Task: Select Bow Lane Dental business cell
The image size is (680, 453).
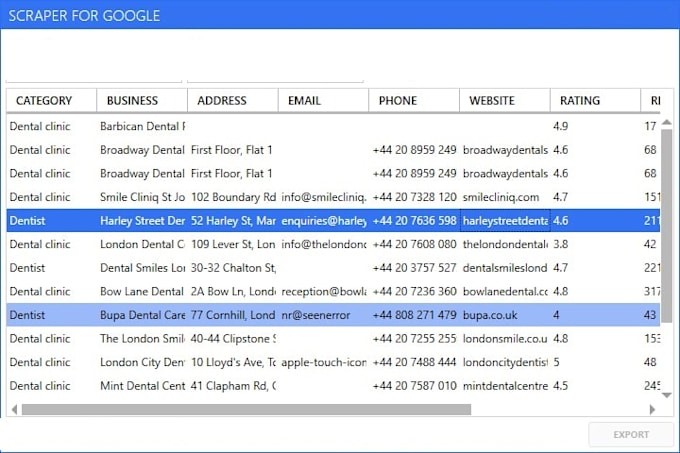Action: 142,291
